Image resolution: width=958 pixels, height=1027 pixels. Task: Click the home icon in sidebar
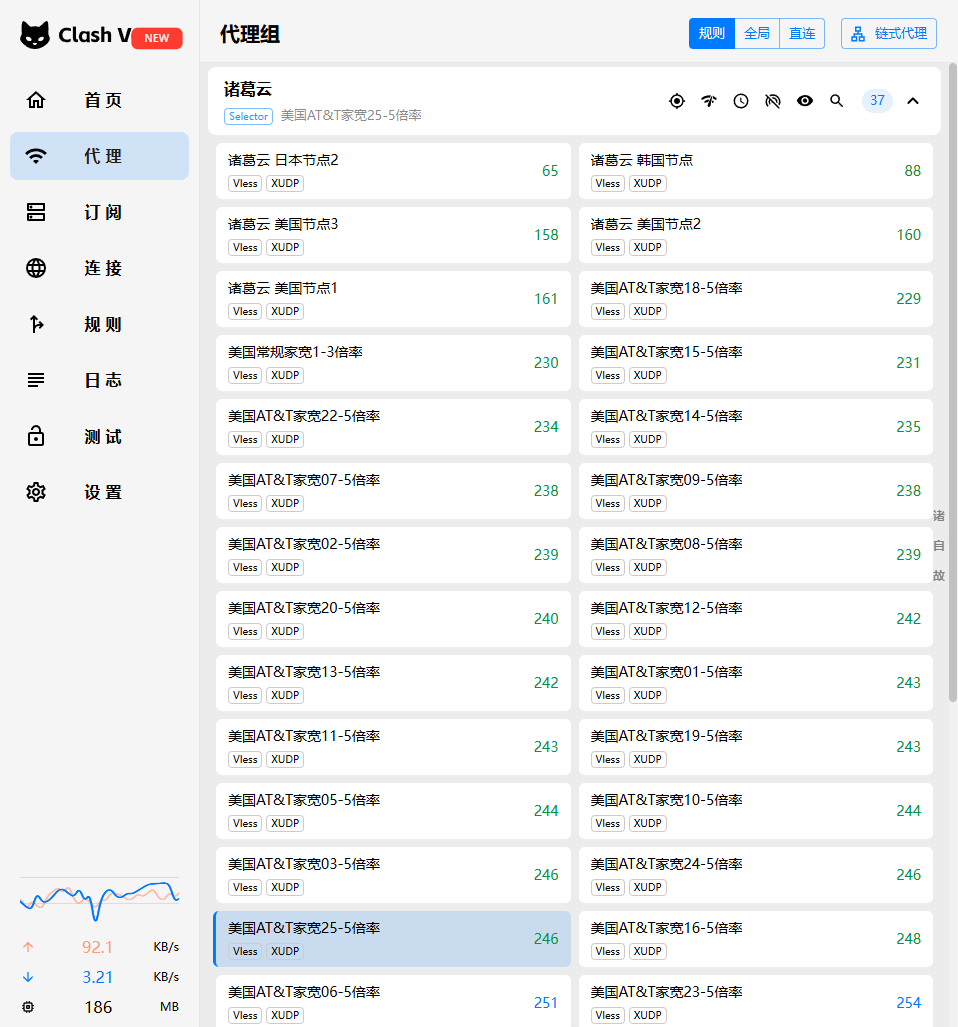click(36, 100)
